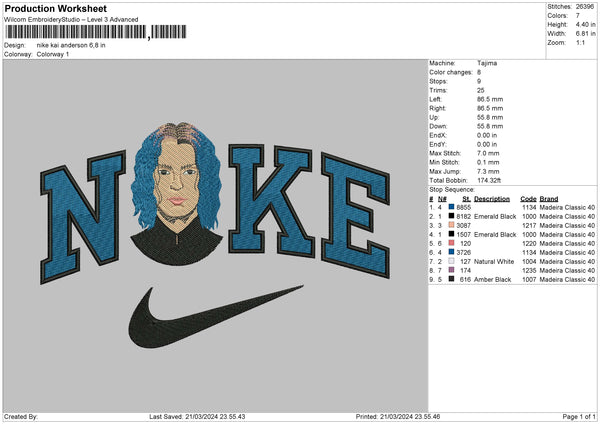Click the embroidered letter K in the preview
Image resolution: width=600 pixels, height=424 pixels.
click(270, 201)
